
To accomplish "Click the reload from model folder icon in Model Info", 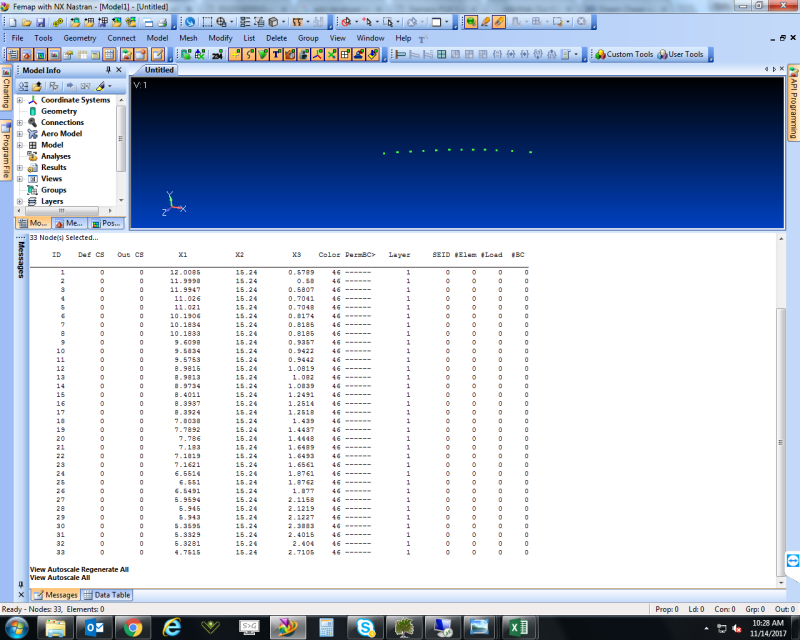I will pos(37,86).
